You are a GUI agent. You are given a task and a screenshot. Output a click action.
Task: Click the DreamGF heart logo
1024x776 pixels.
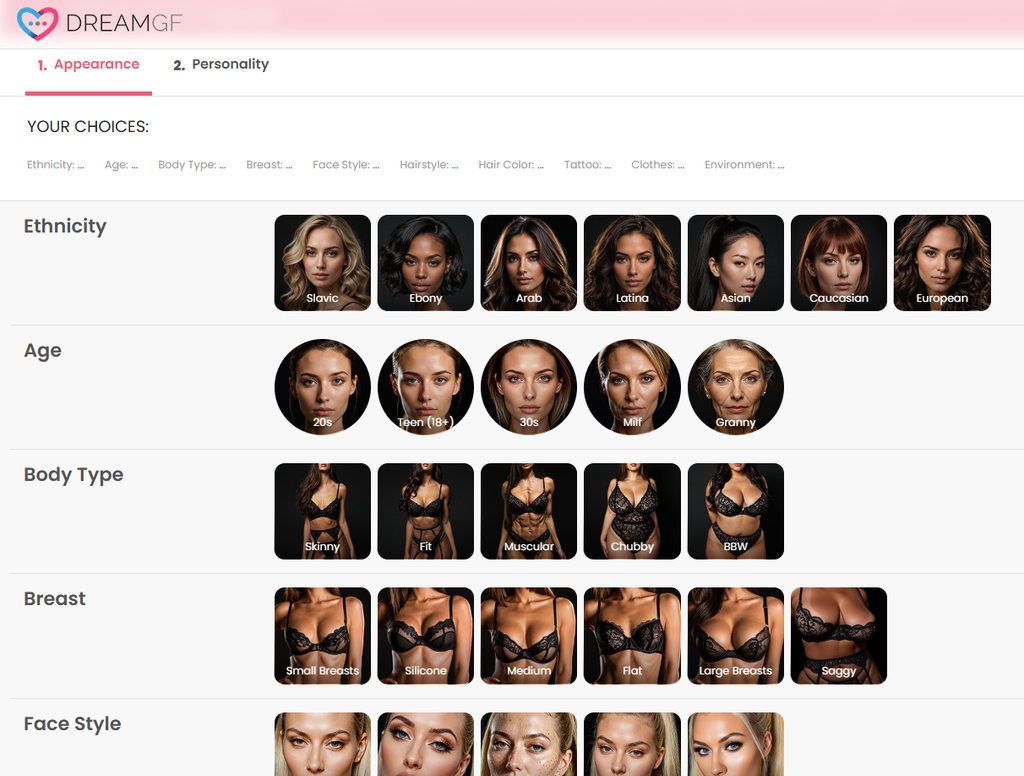click(x=37, y=24)
